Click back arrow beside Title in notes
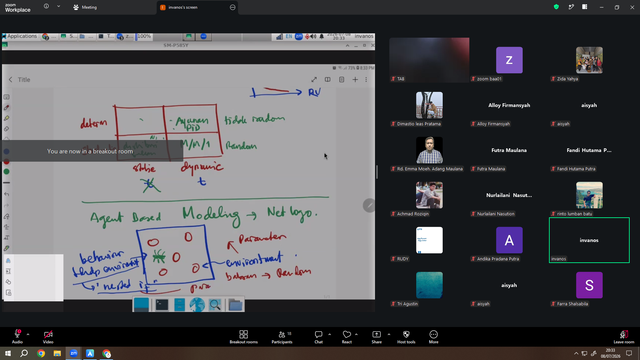The image size is (640, 360). [10, 80]
